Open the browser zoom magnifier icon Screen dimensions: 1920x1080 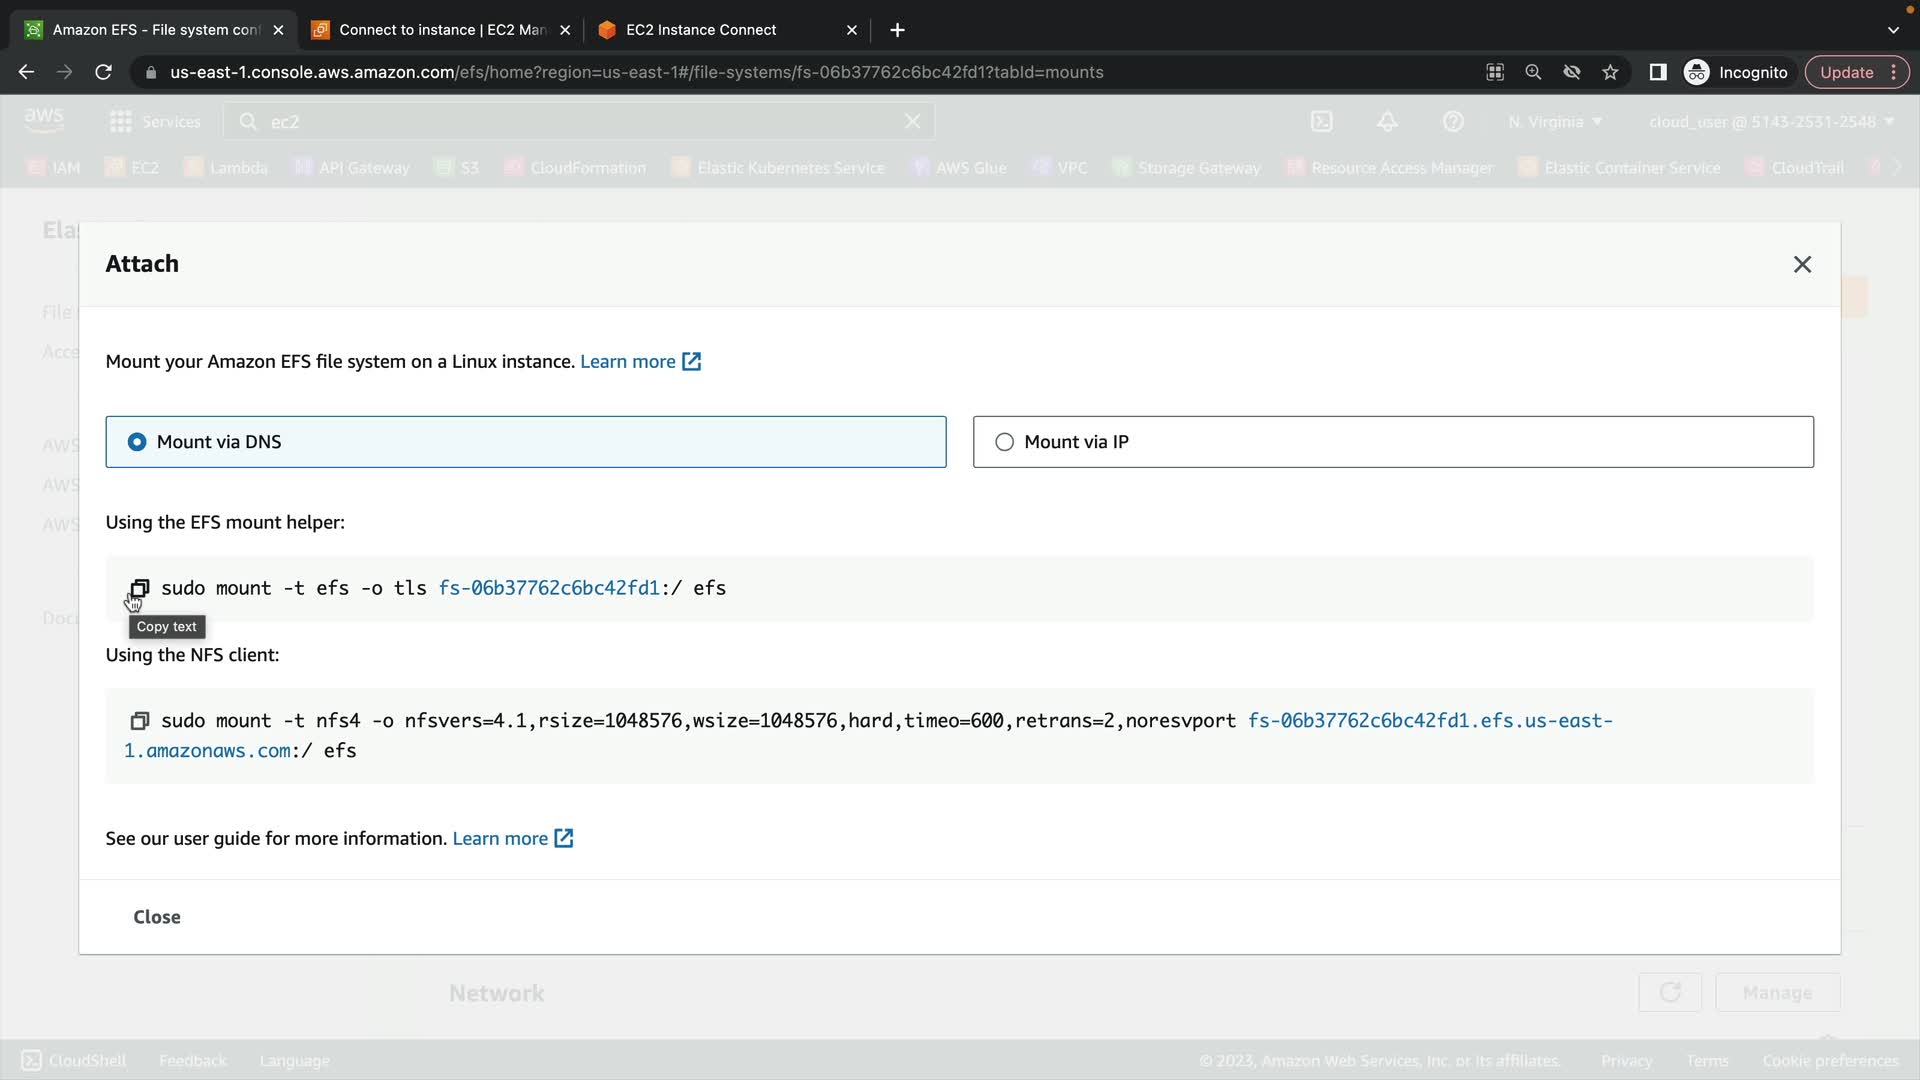[x=1533, y=72]
